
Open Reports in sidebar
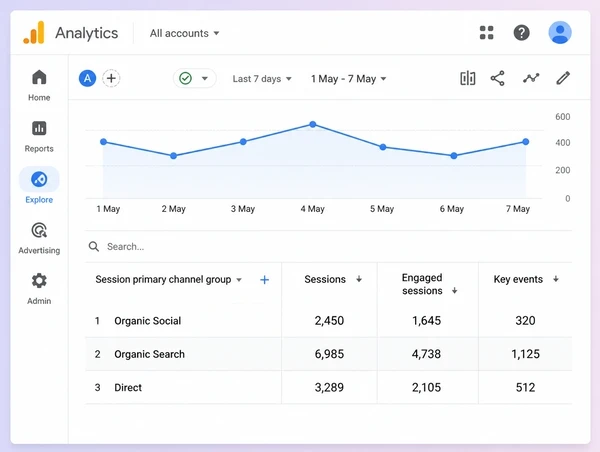coord(39,137)
